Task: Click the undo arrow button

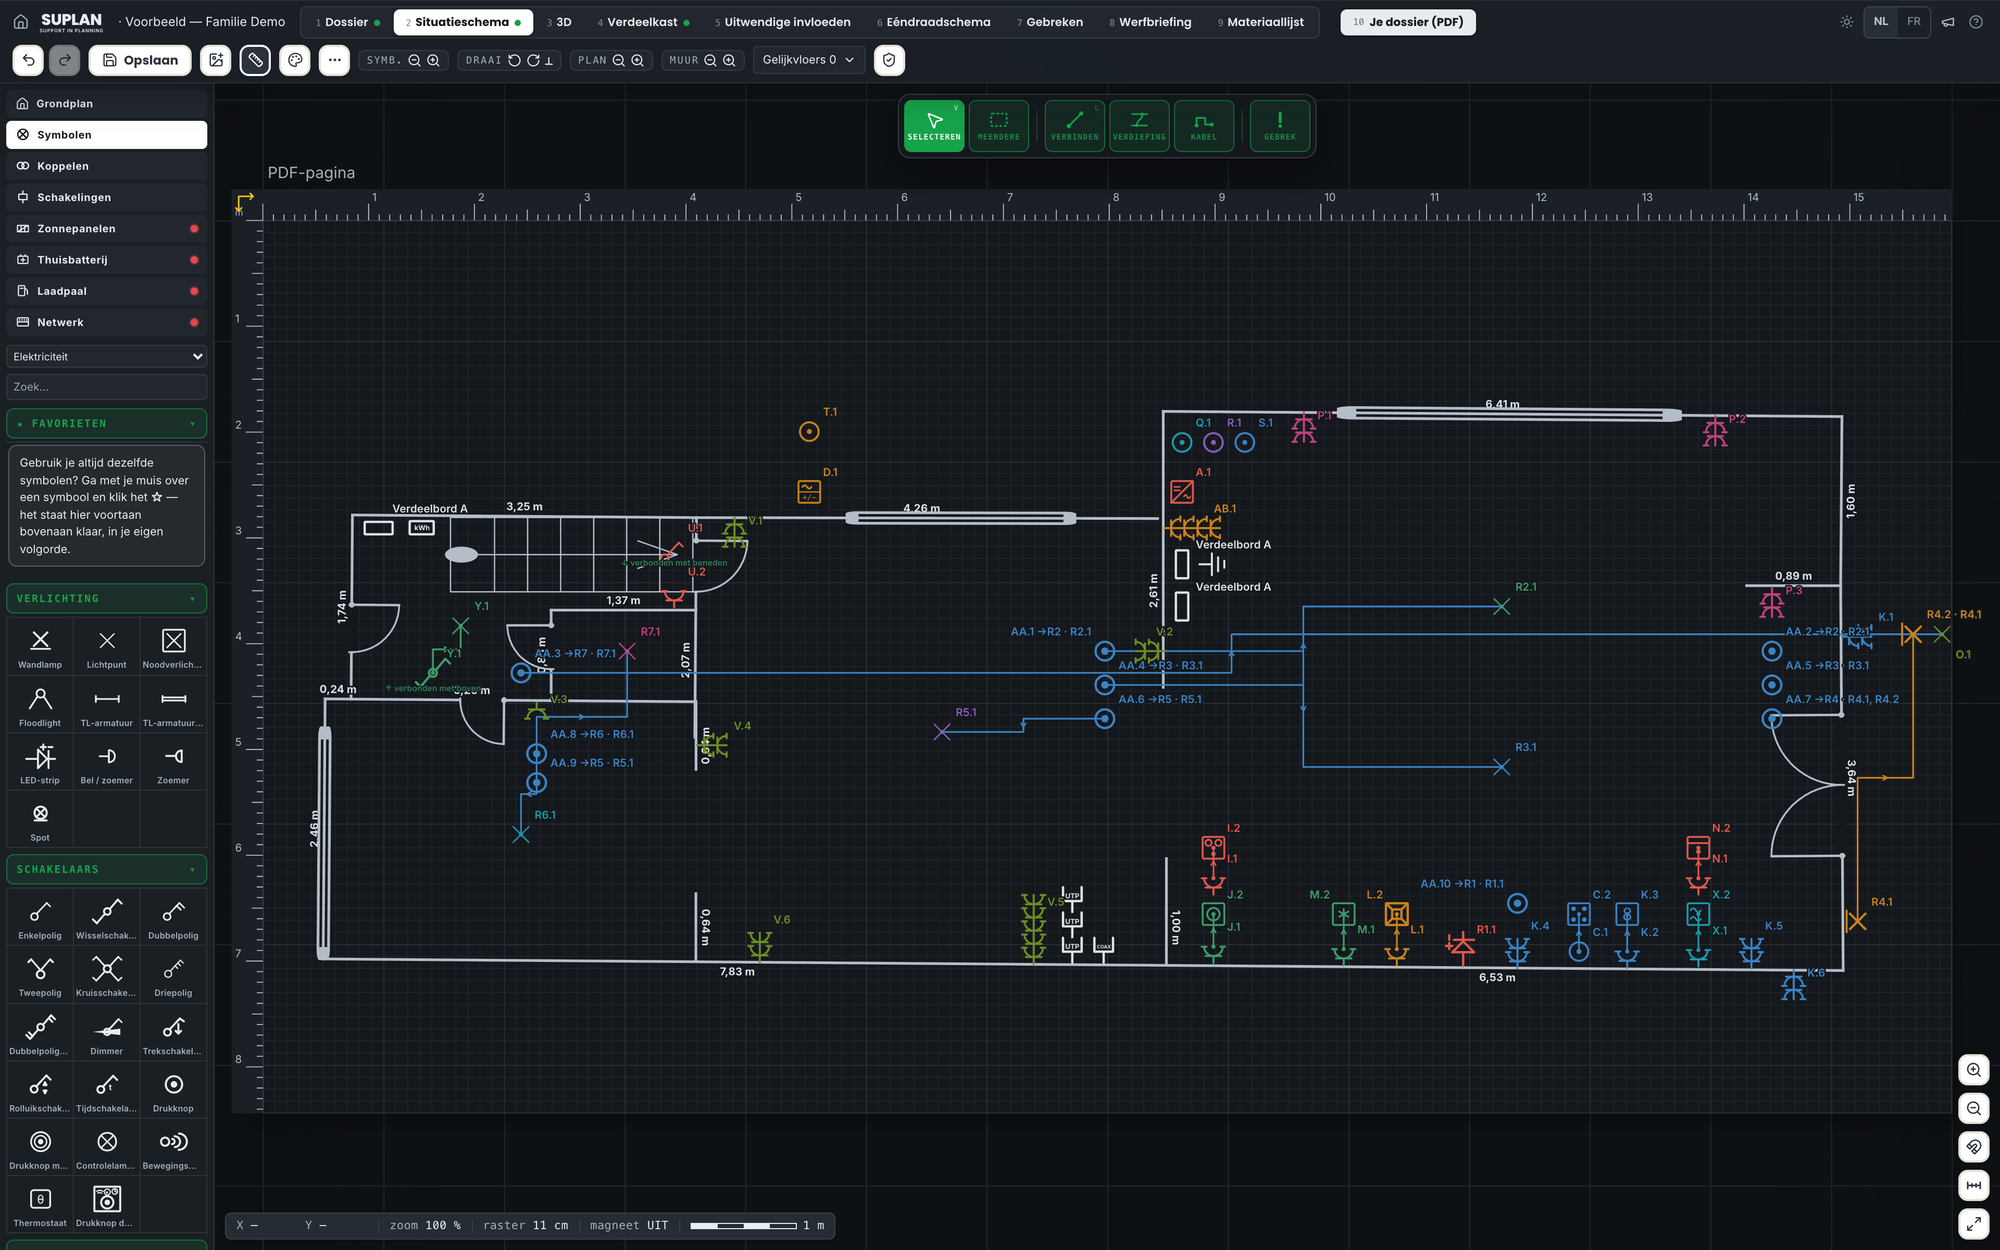Action: tap(28, 60)
